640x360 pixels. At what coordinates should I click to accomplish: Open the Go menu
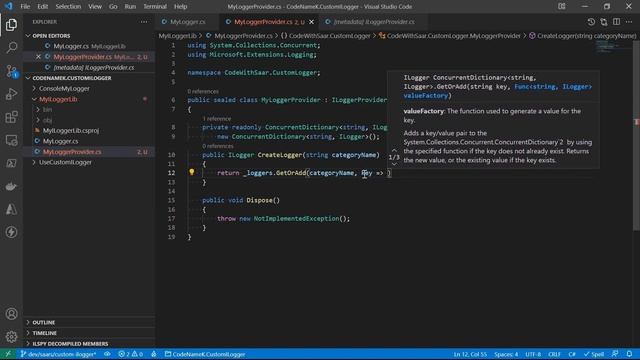113,7
